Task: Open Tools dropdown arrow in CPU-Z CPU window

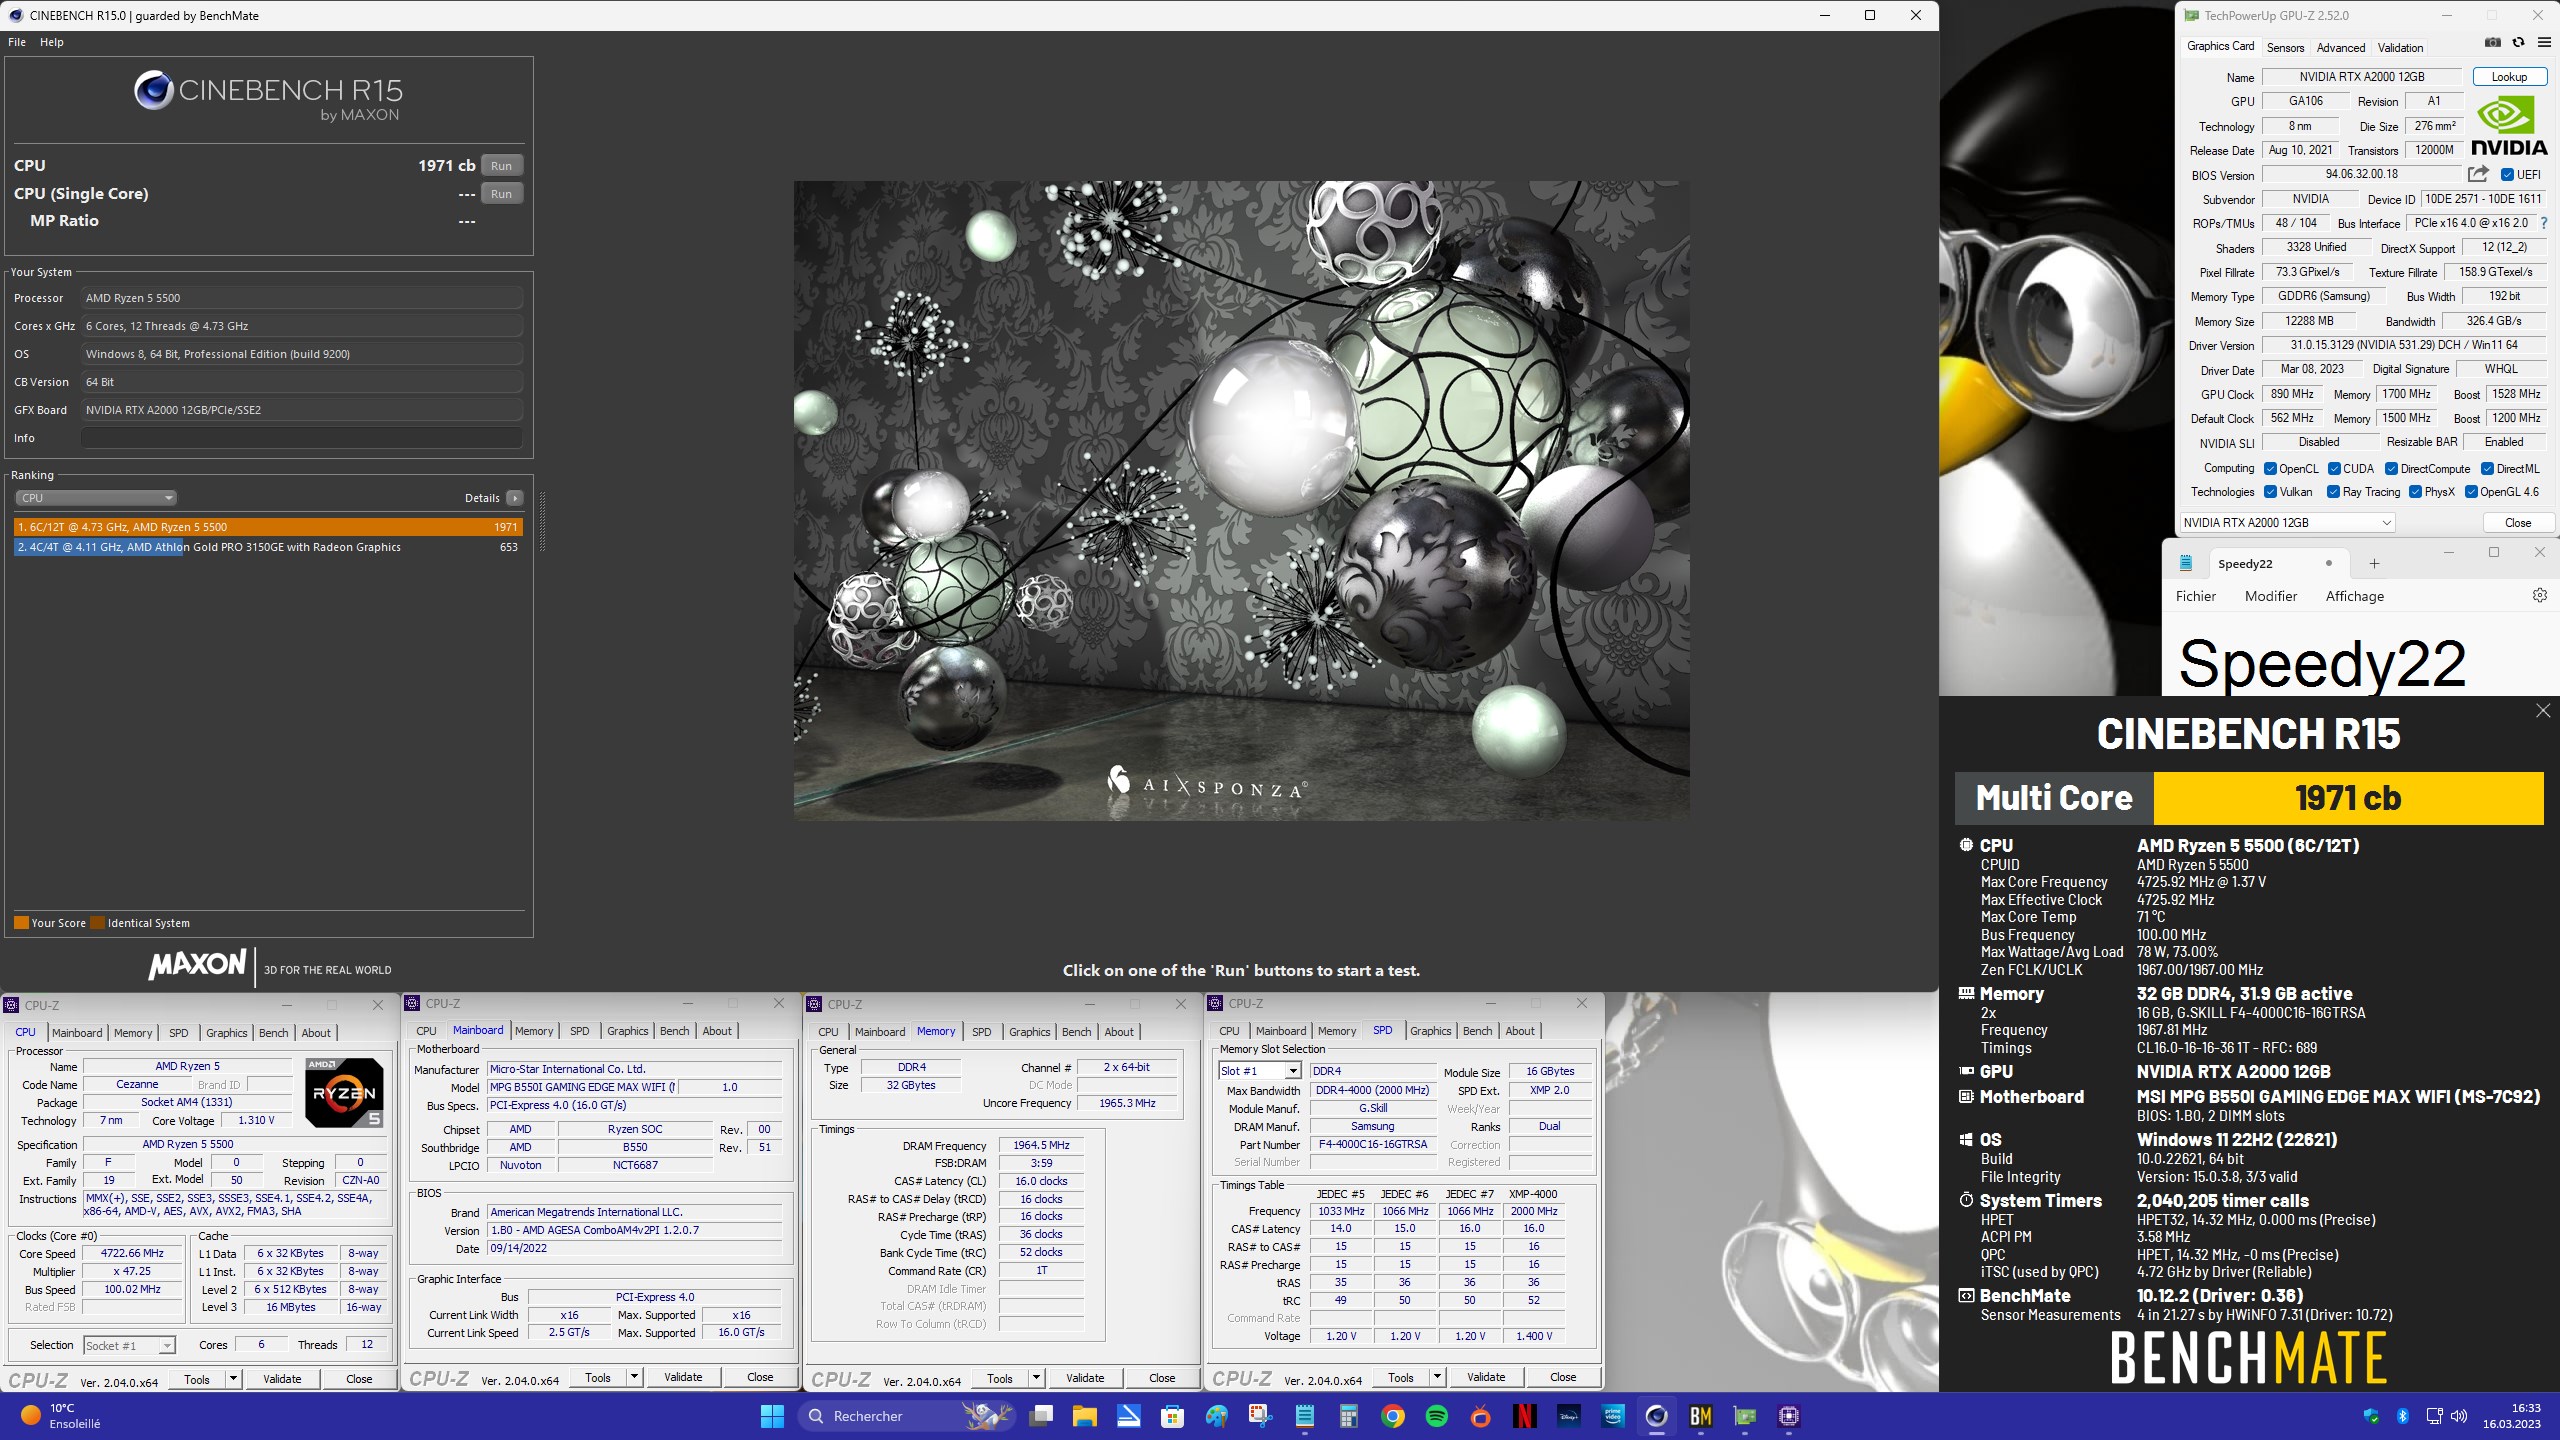Action: (x=233, y=1379)
